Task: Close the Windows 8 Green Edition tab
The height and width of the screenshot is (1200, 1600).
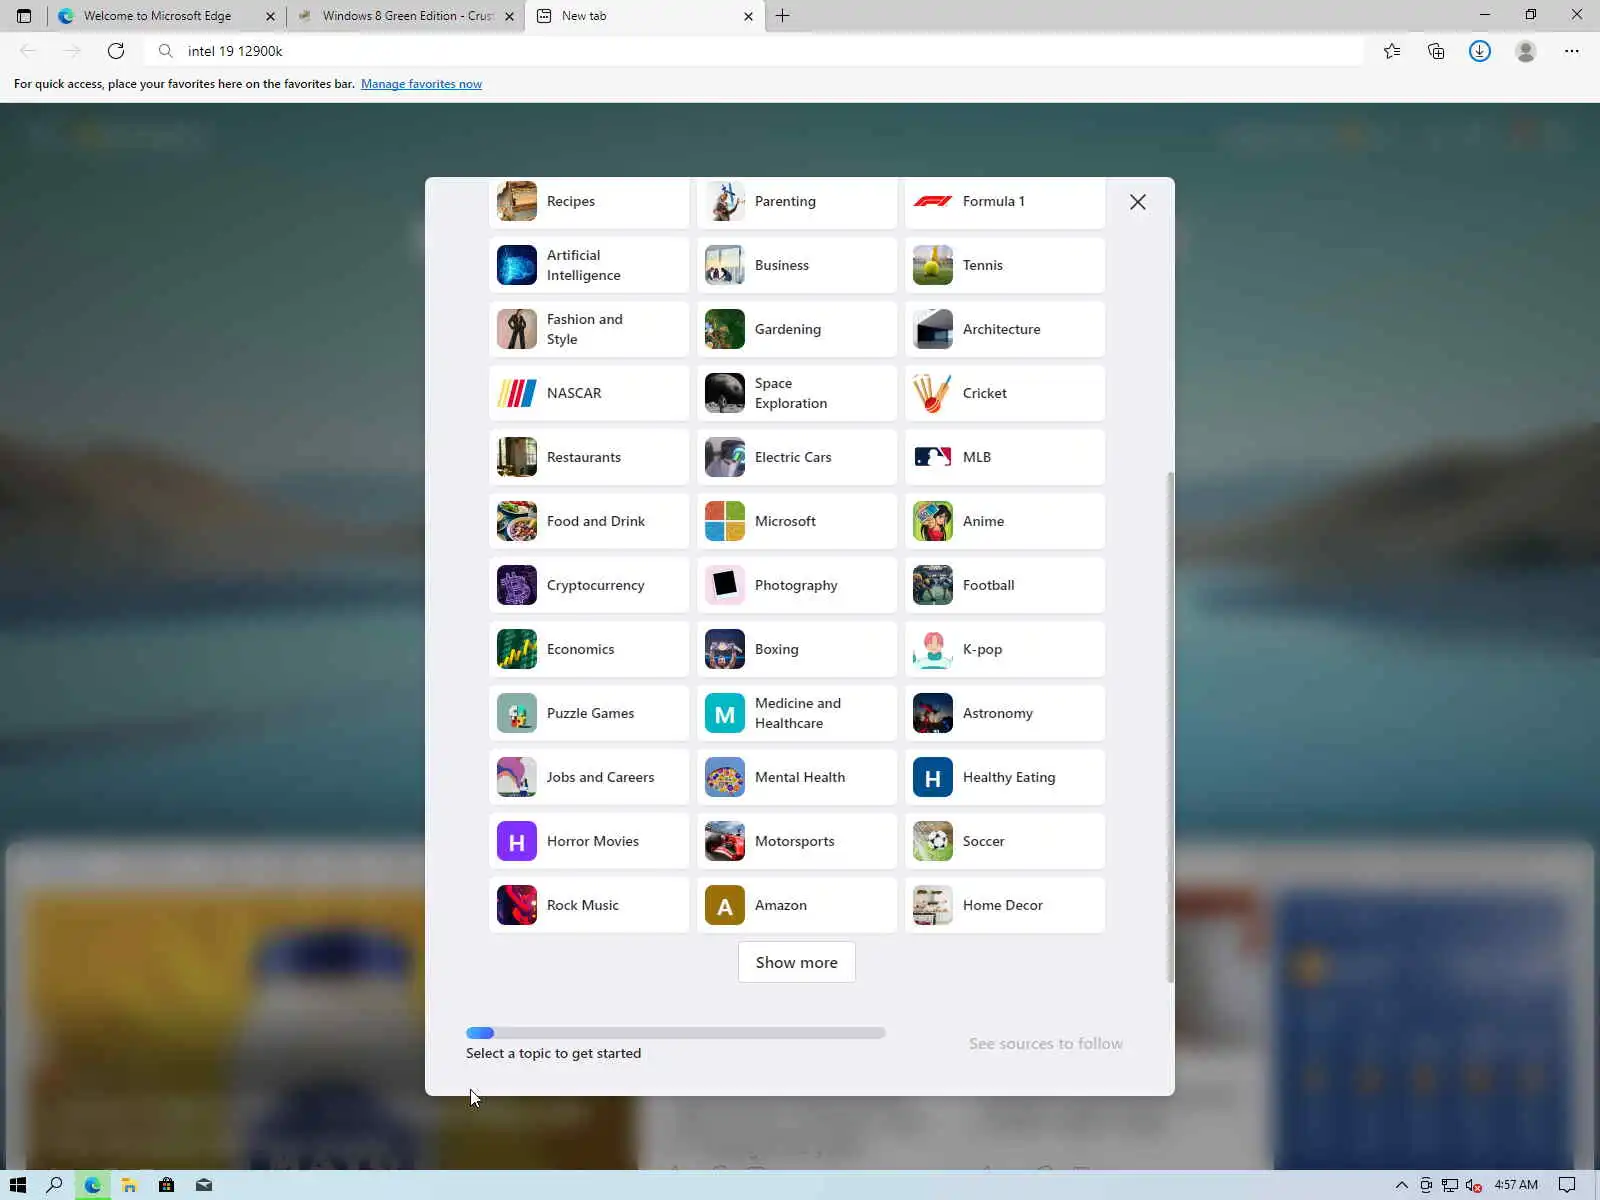Action: click(x=509, y=16)
